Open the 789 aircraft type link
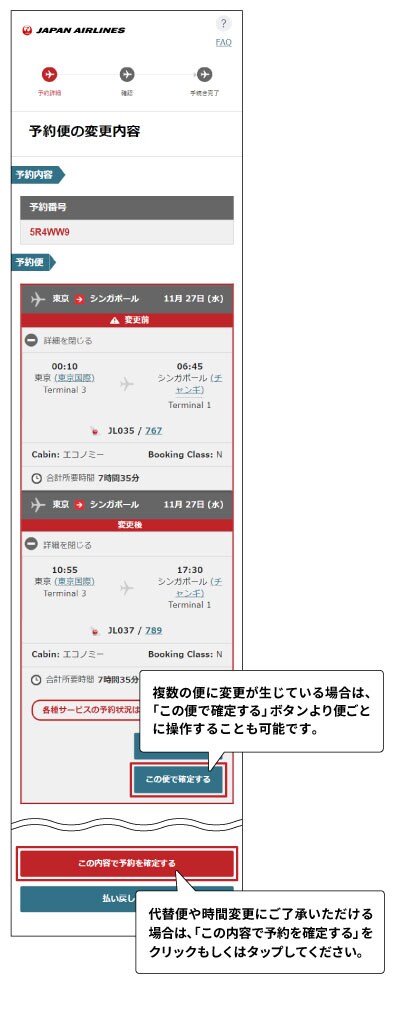Viewport: 400px width, 1016px height. (154, 630)
